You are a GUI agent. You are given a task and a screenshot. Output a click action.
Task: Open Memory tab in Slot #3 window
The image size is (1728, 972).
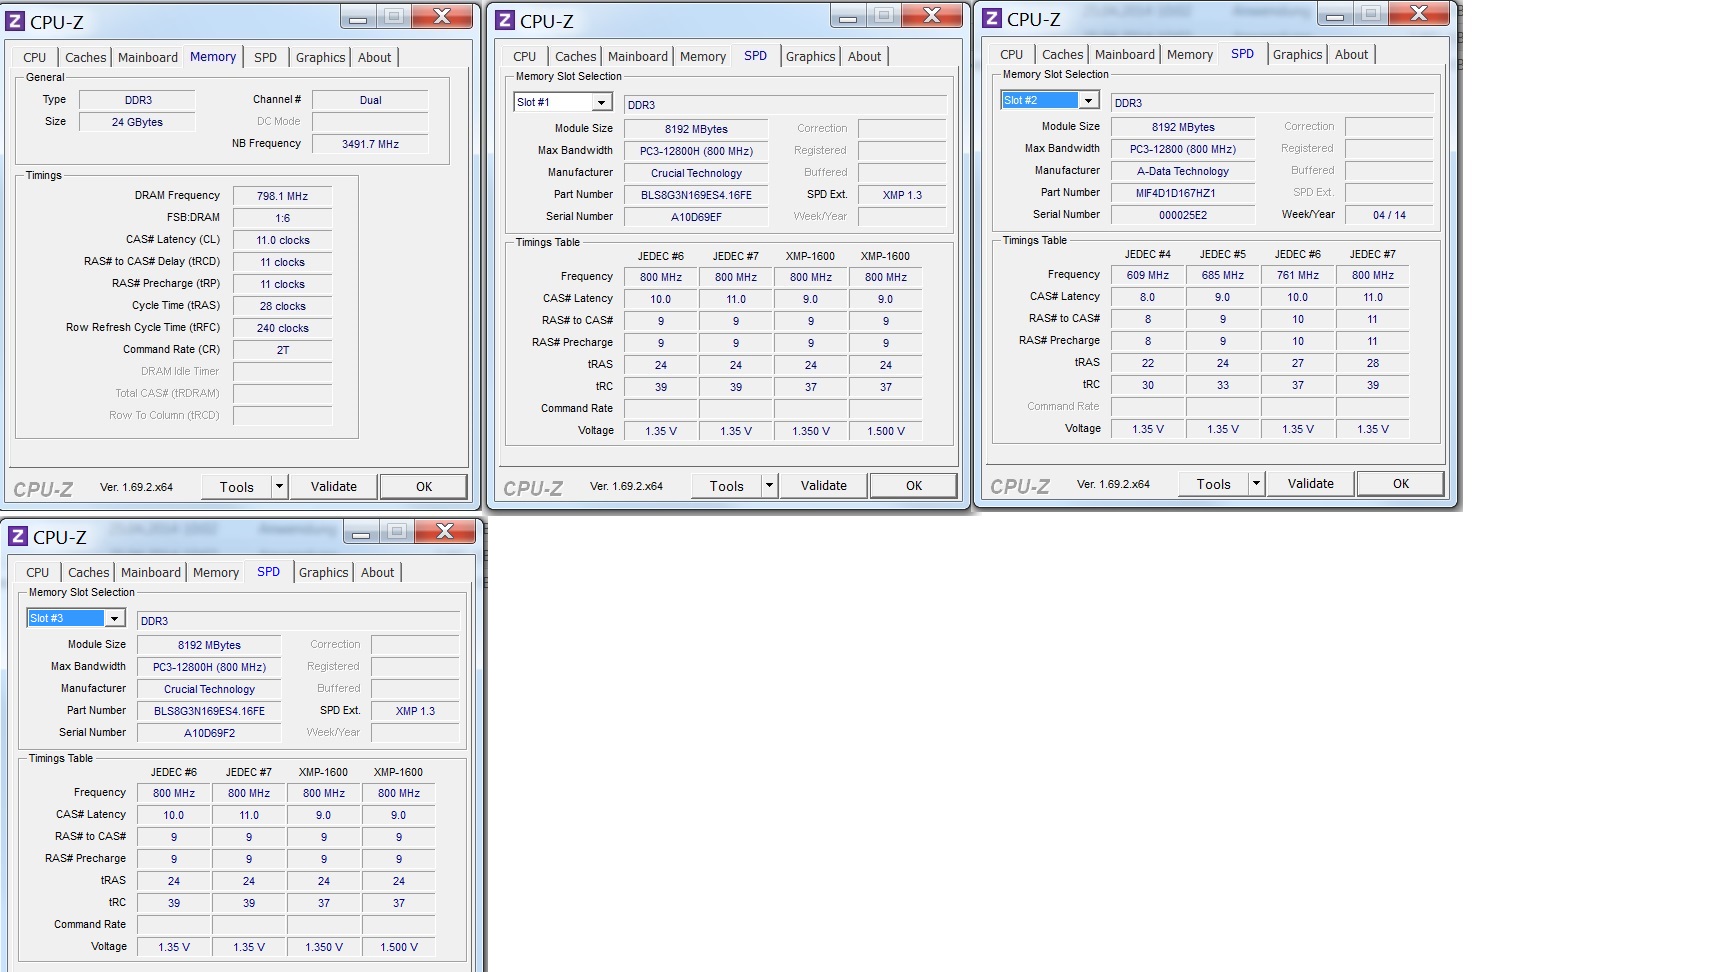[x=216, y=572]
